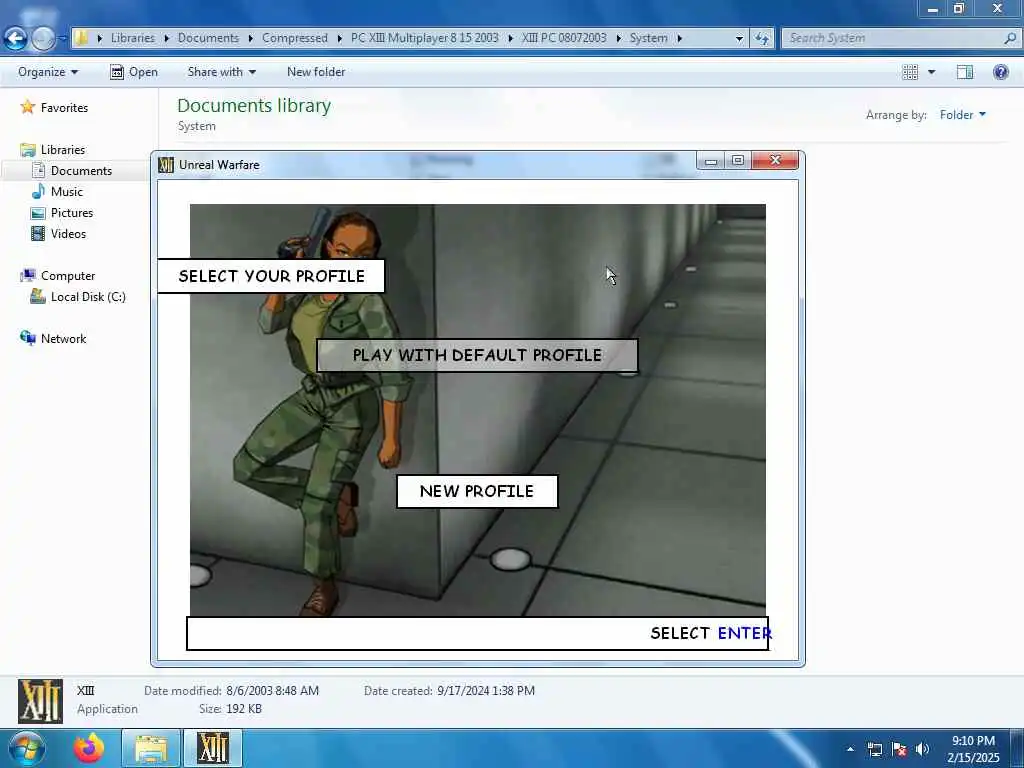Go to Compressed folder in the breadcrumb
The image size is (1024, 768).
(295, 38)
